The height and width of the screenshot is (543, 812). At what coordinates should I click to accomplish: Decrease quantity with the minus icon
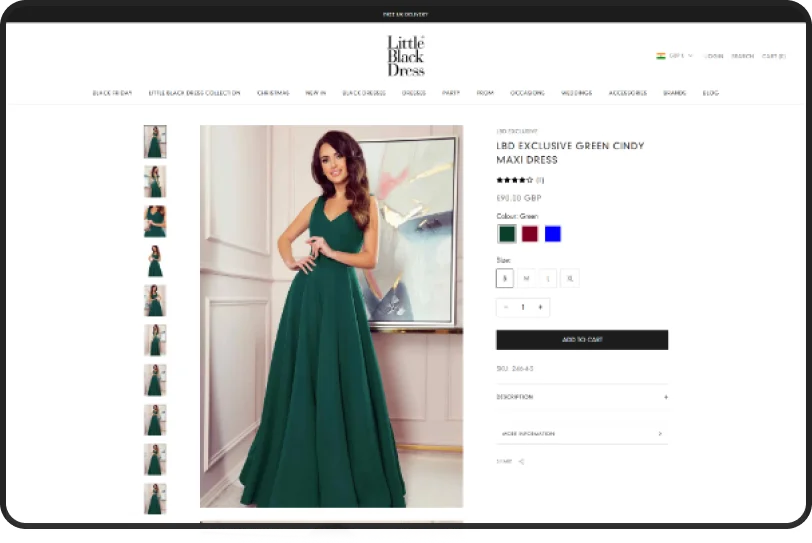click(505, 307)
